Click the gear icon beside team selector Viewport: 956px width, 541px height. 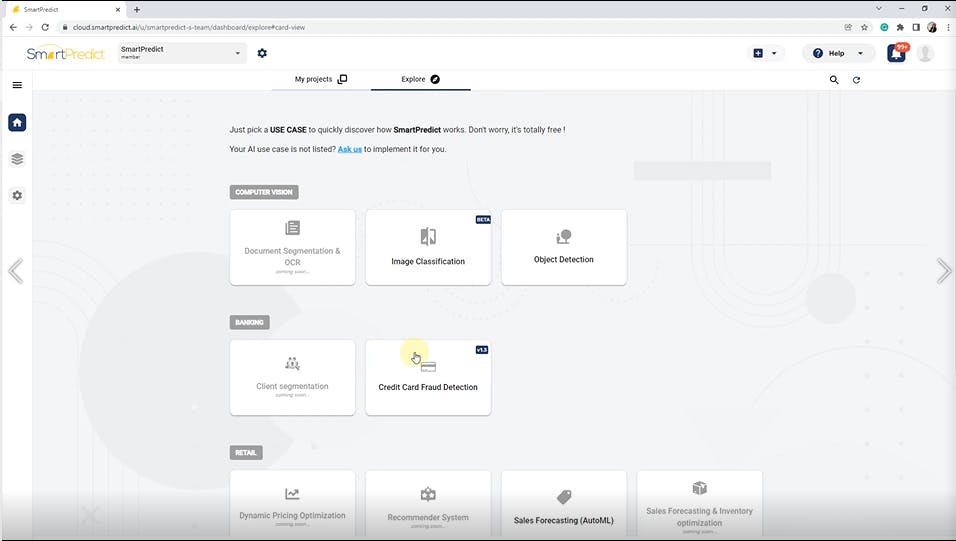pos(262,53)
